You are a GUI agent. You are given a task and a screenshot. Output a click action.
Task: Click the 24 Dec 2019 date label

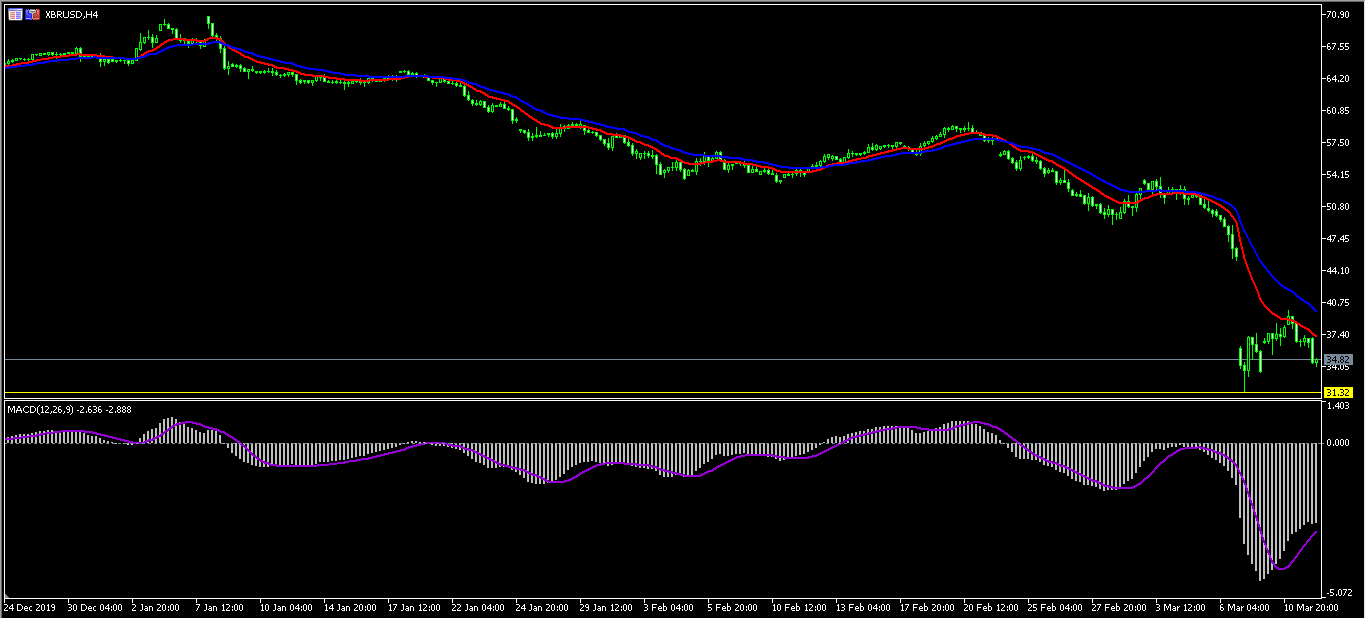[30, 607]
